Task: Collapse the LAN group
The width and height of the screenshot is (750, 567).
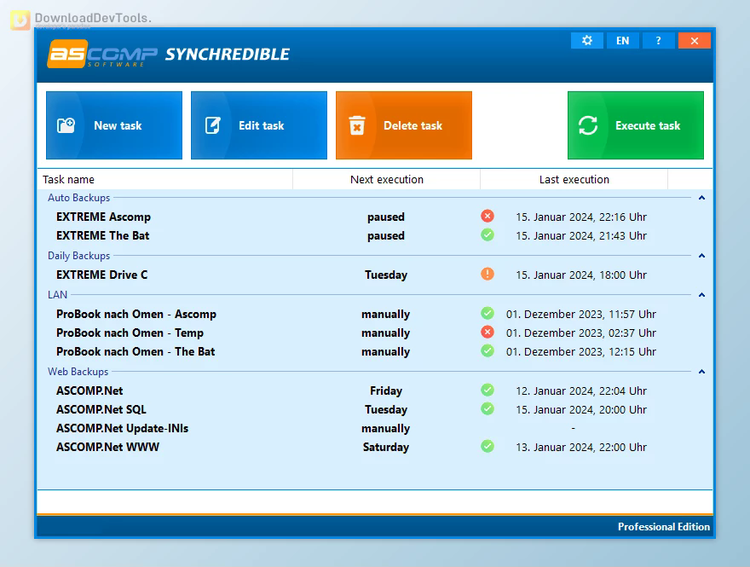Action: [x=702, y=295]
